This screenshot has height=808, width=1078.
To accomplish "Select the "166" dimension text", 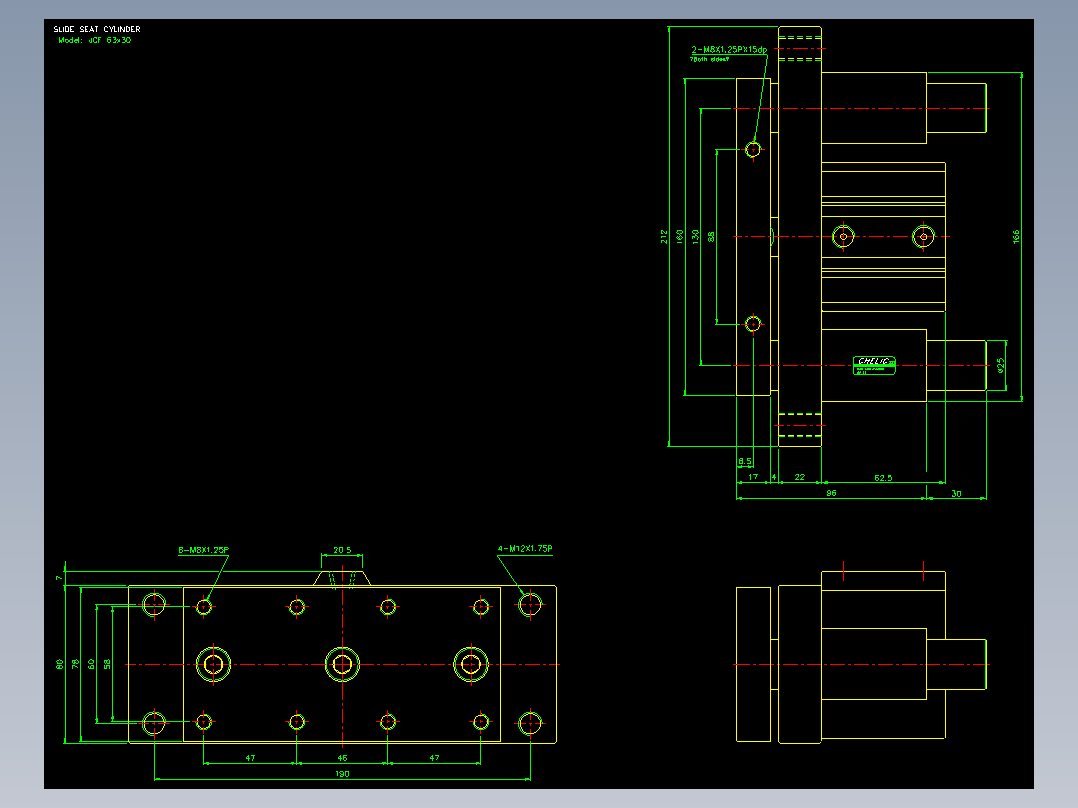I will (x=1015, y=237).
